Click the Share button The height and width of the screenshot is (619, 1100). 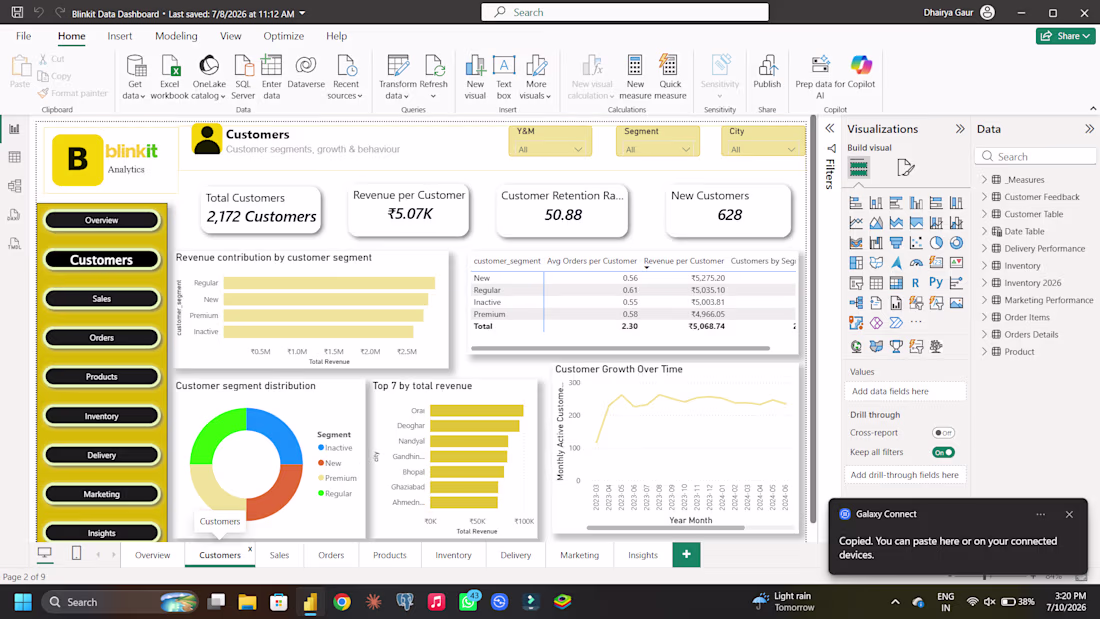(x=1066, y=36)
